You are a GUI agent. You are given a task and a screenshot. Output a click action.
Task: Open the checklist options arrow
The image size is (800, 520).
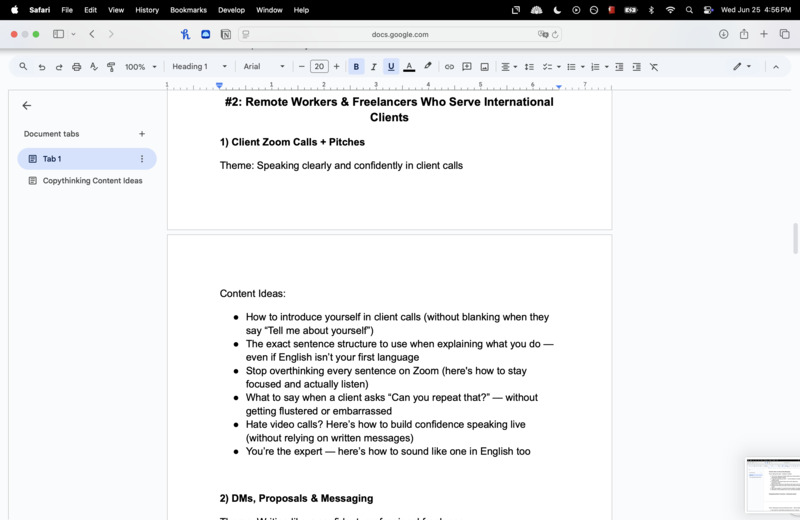click(559, 67)
